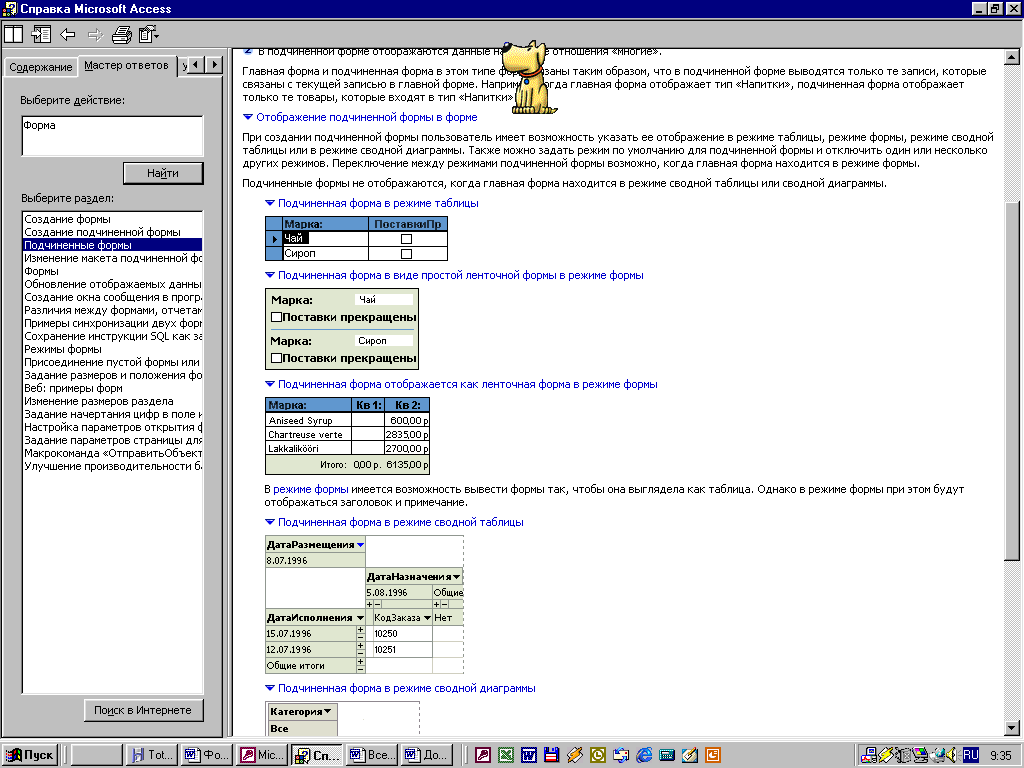Toggle ПоставкиПр checkbox in Чай row
Screen dimensions: 1024x768
[406, 239]
